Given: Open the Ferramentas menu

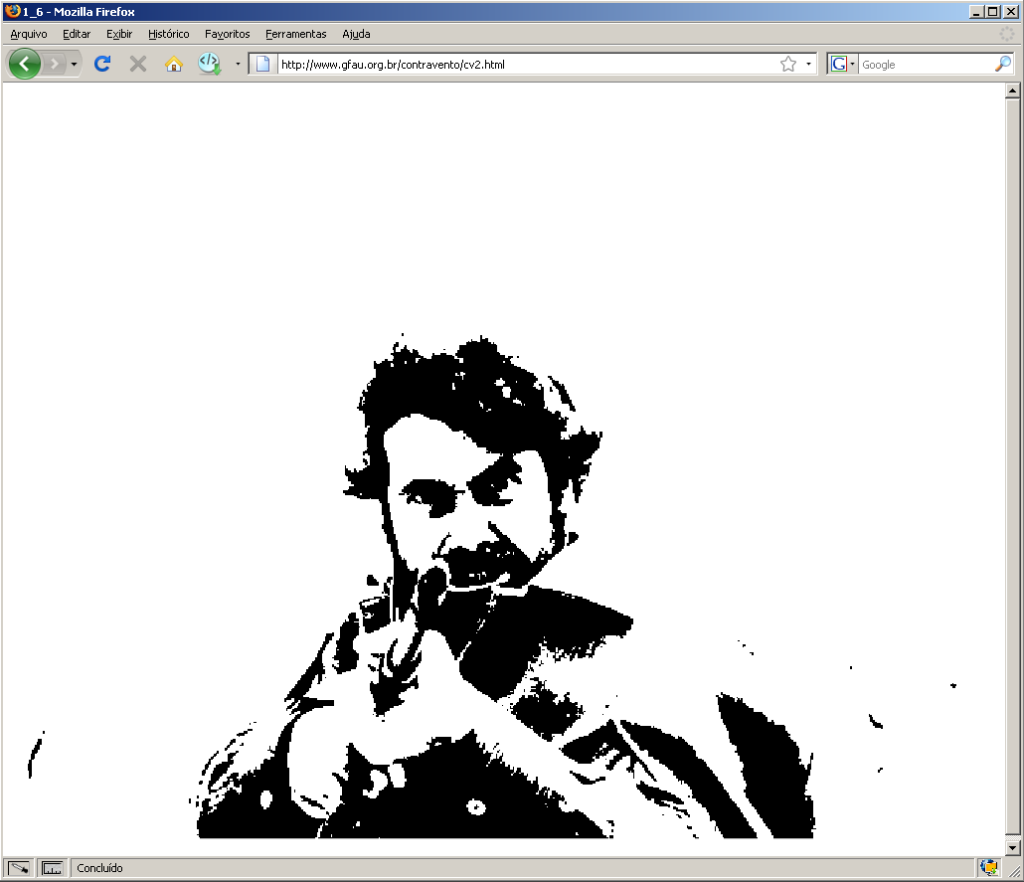Looking at the screenshot, I should [296, 34].
